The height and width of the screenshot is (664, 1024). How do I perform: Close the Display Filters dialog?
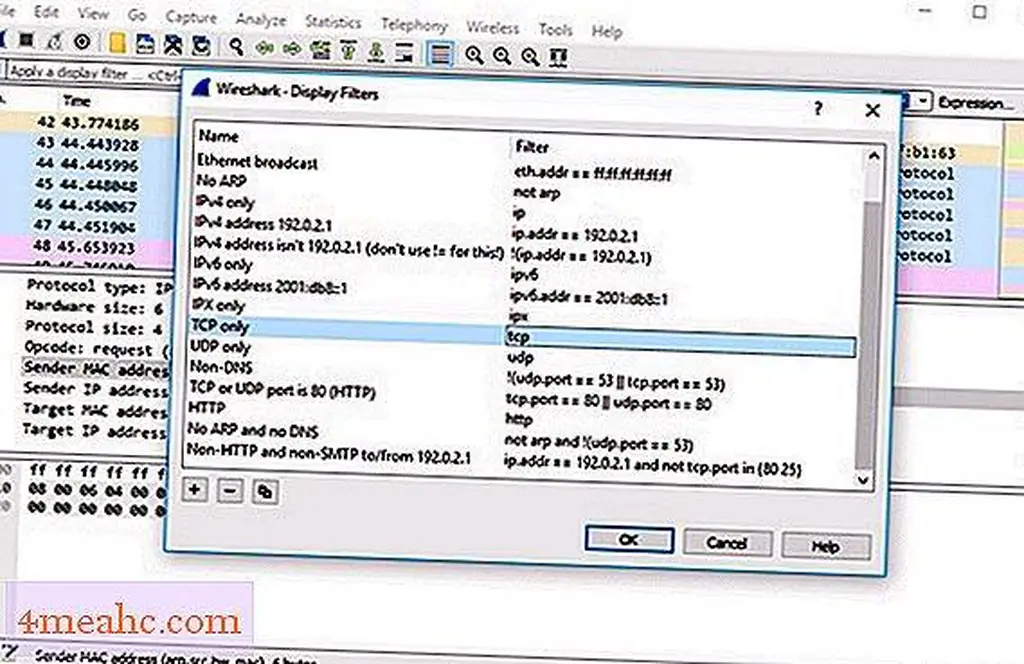pos(872,110)
